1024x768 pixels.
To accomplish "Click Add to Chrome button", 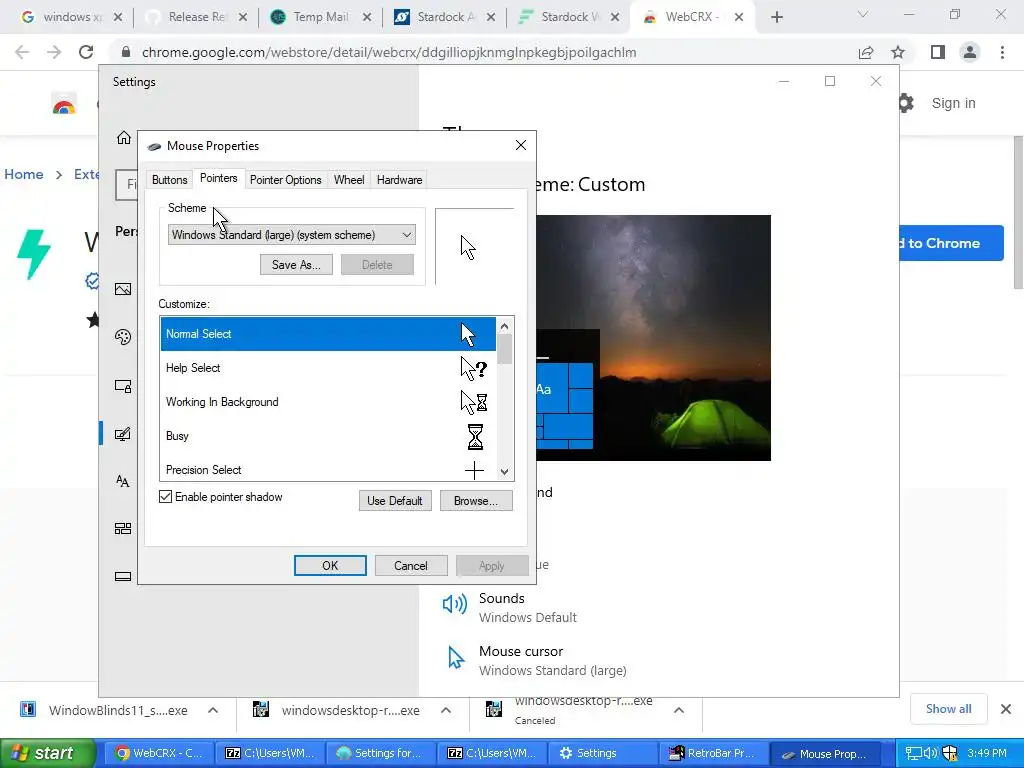I will pos(950,243).
